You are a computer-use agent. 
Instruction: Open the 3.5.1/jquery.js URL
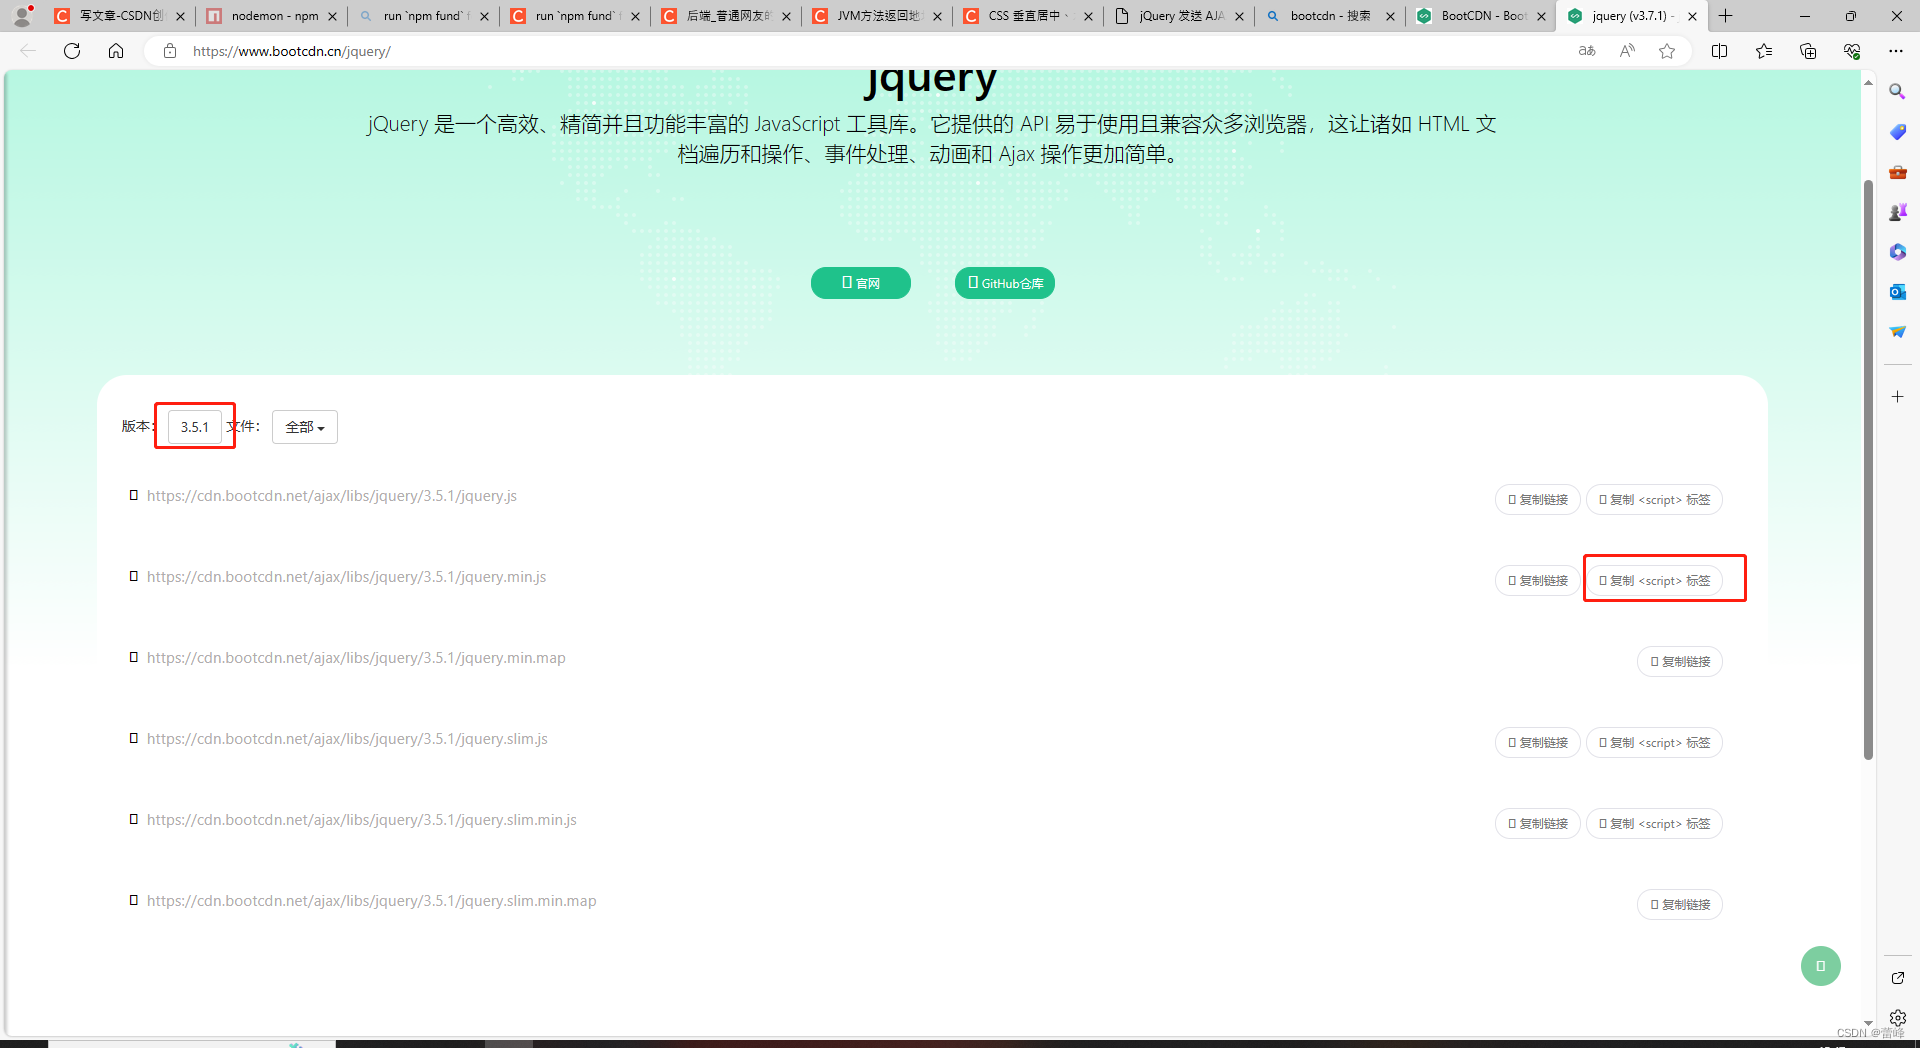click(332, 496)
